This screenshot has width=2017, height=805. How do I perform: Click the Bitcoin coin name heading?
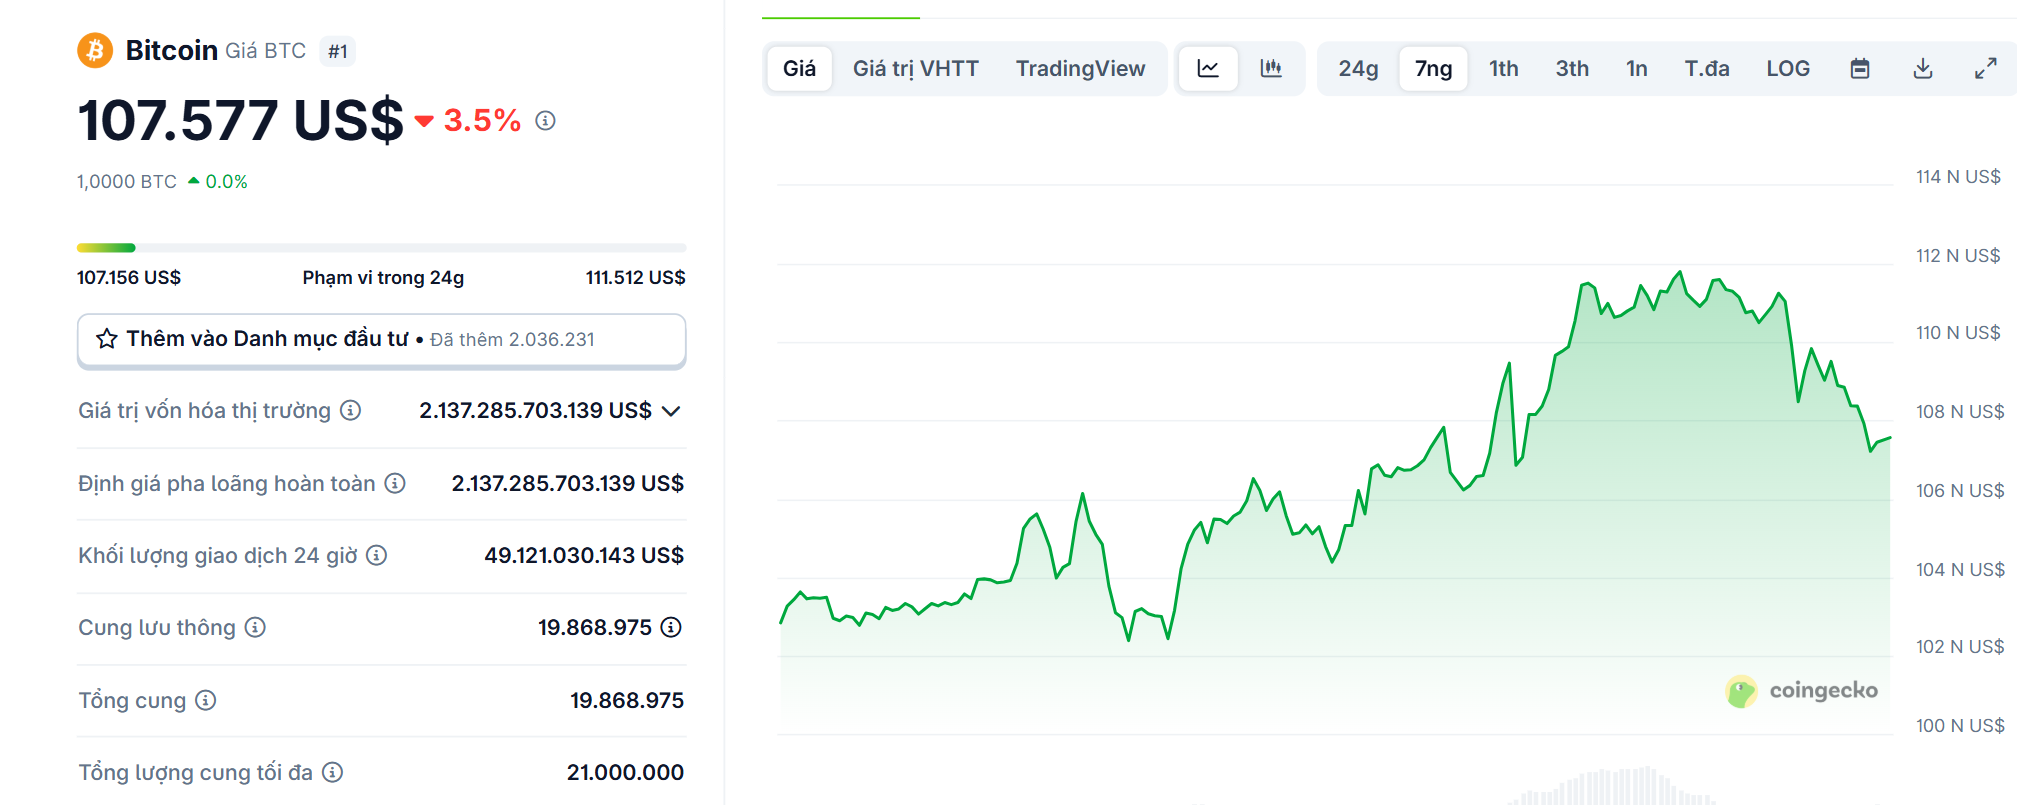pyautogui.click(x=172, y=50)
